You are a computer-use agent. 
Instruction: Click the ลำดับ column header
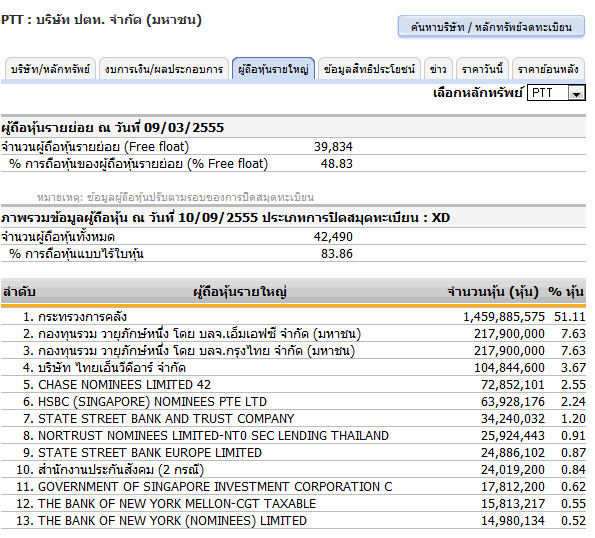(19, 292)
